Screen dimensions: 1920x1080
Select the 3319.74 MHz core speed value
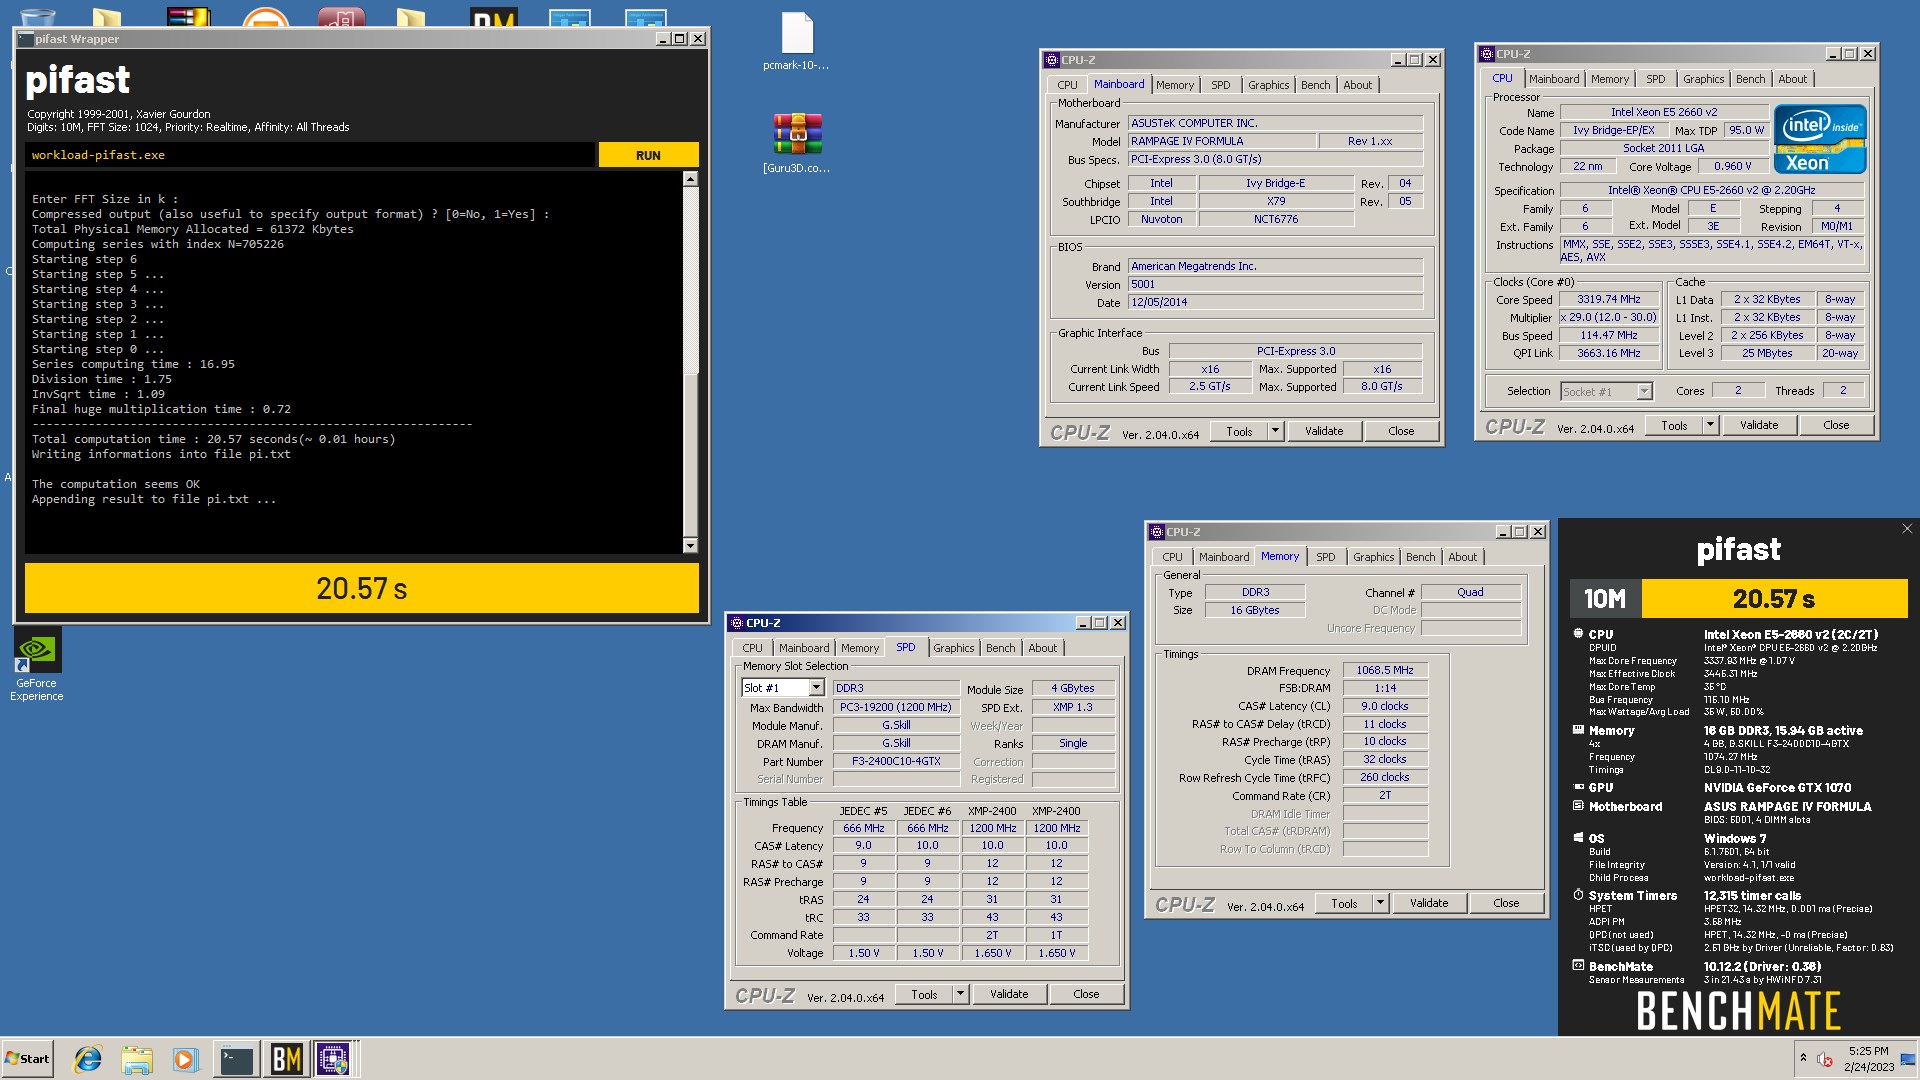point(1608,299)
